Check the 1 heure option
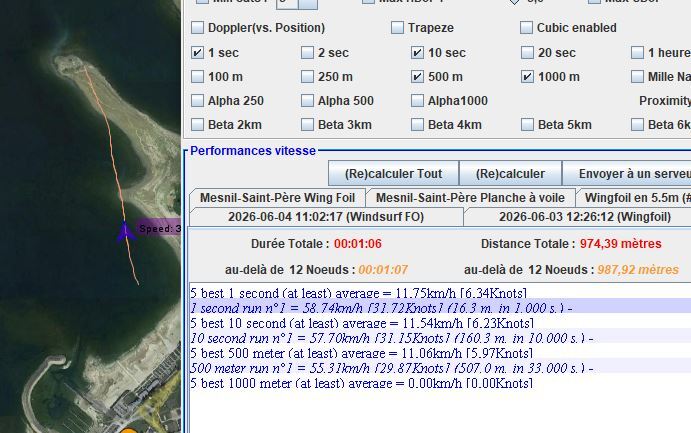 637,53
